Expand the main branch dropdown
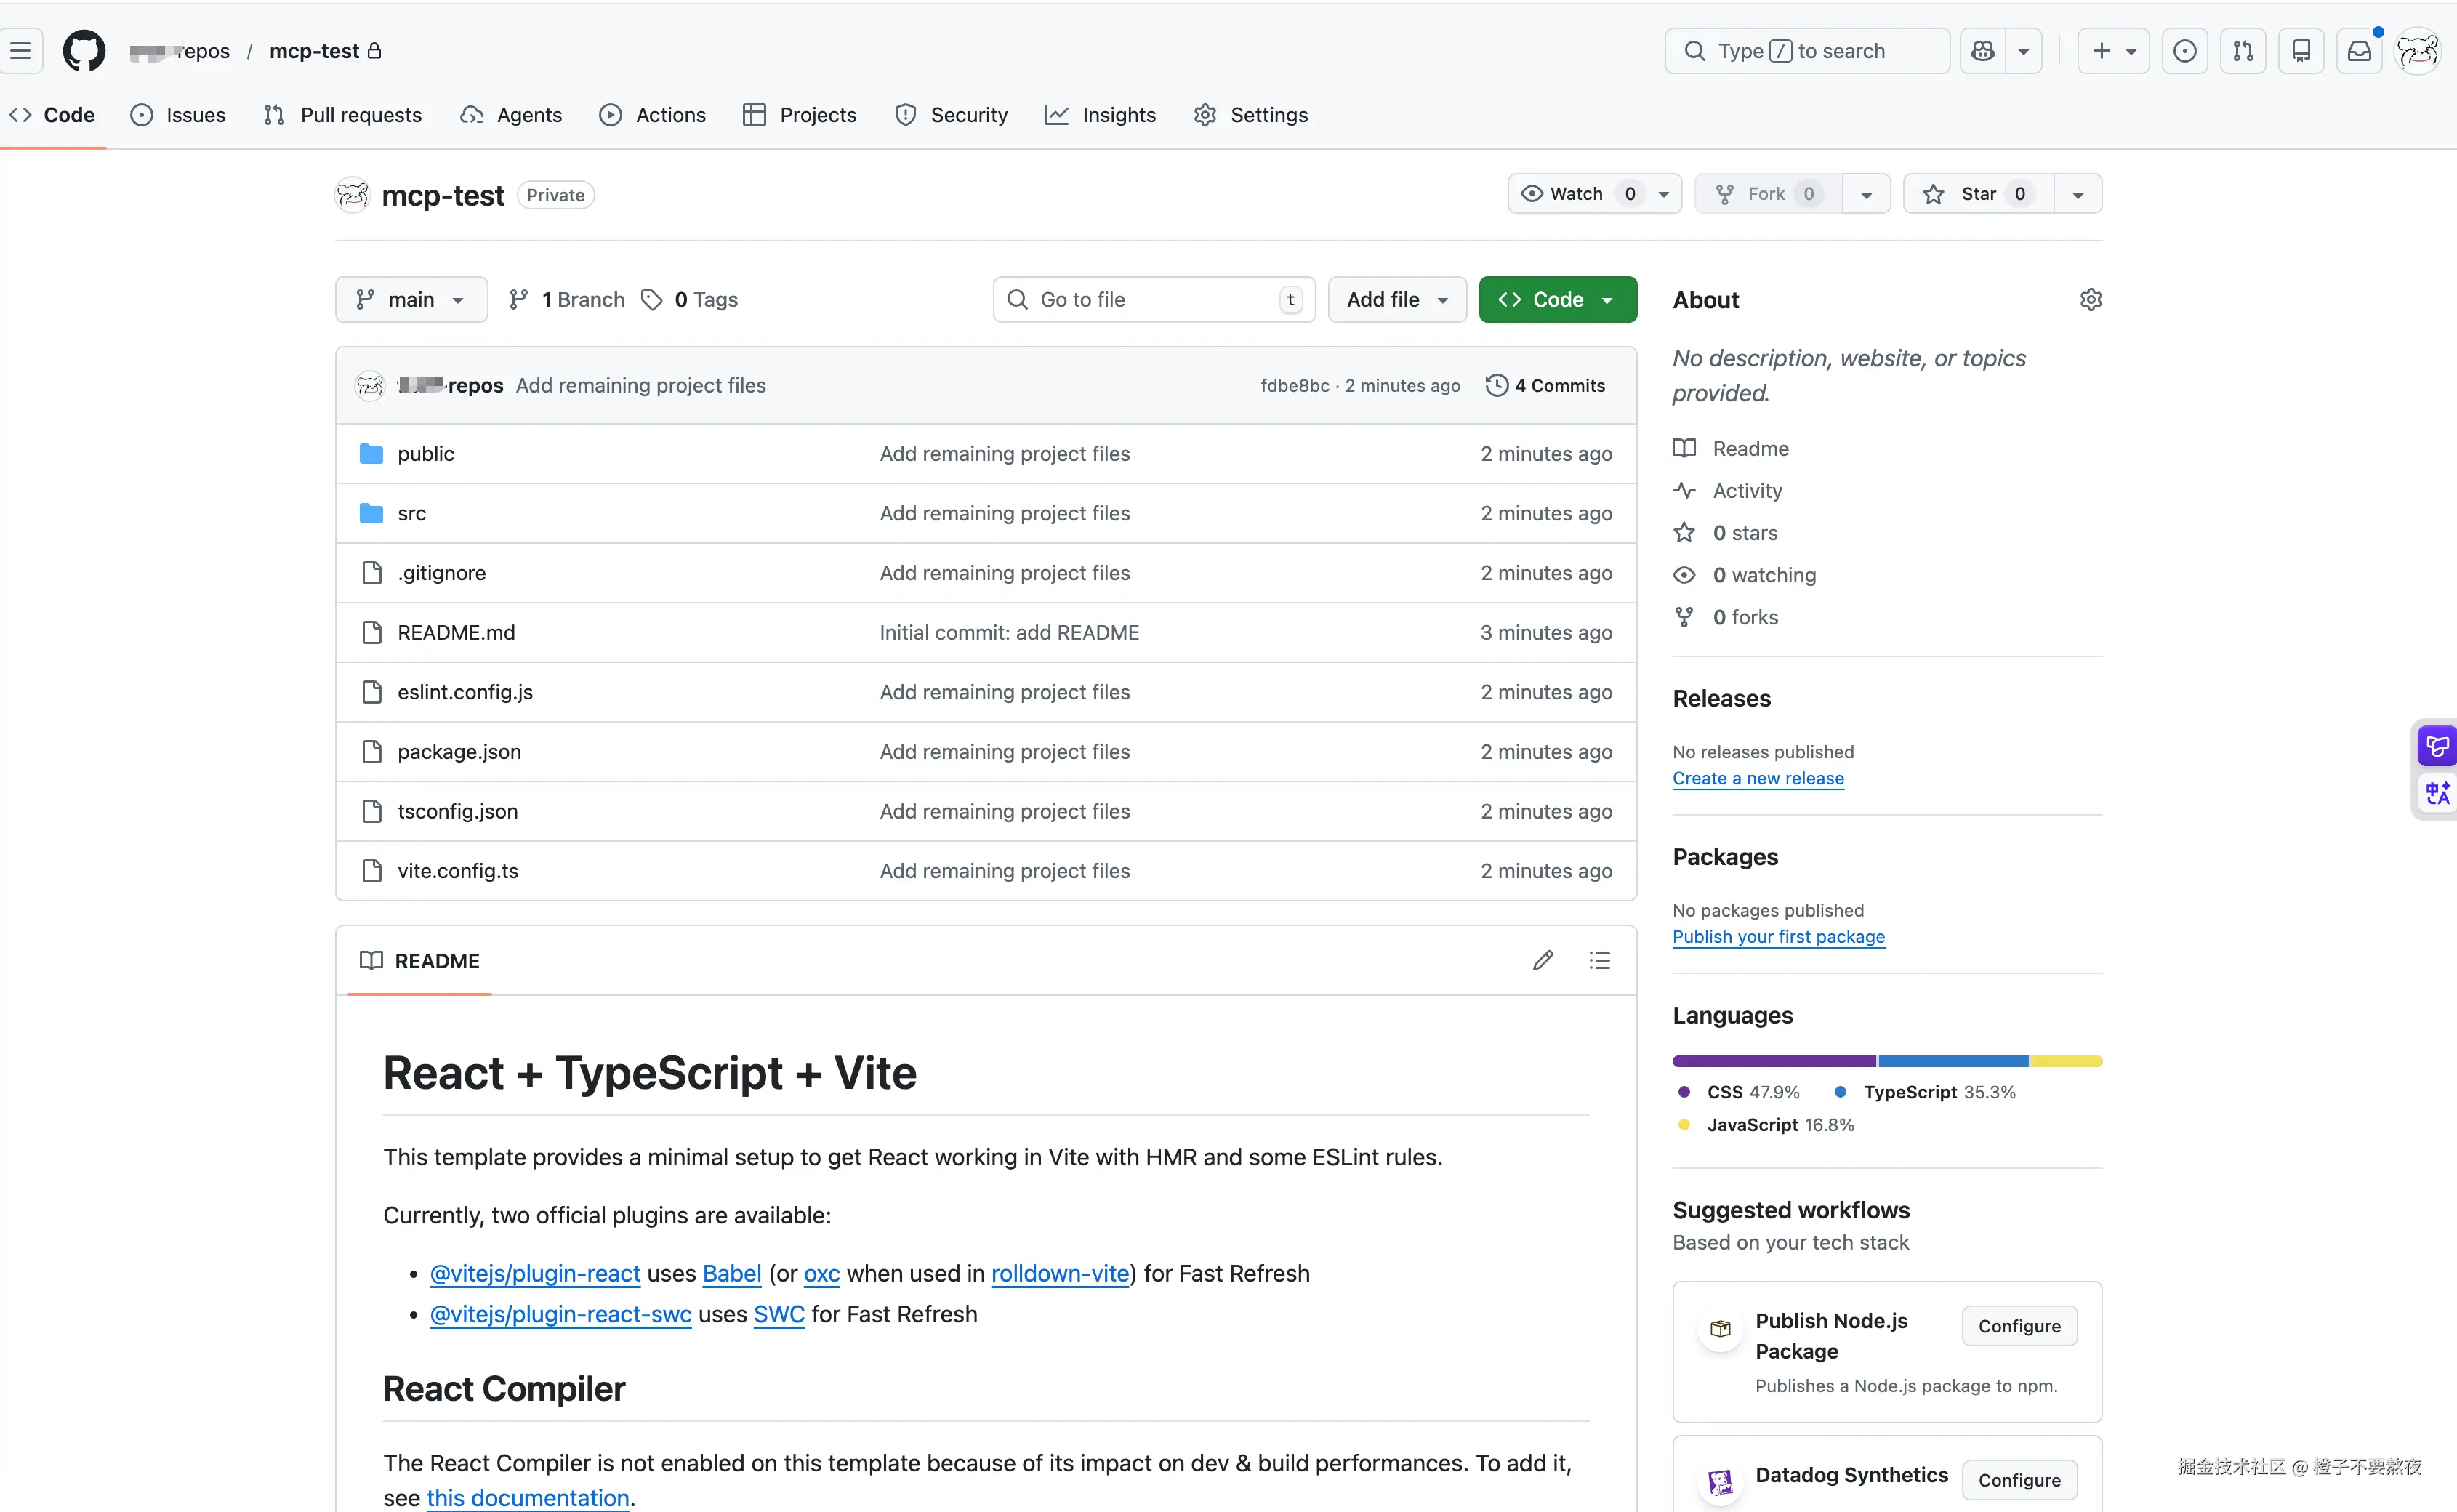This screenshot has height=1512, width=2457. tap(411, 300)
